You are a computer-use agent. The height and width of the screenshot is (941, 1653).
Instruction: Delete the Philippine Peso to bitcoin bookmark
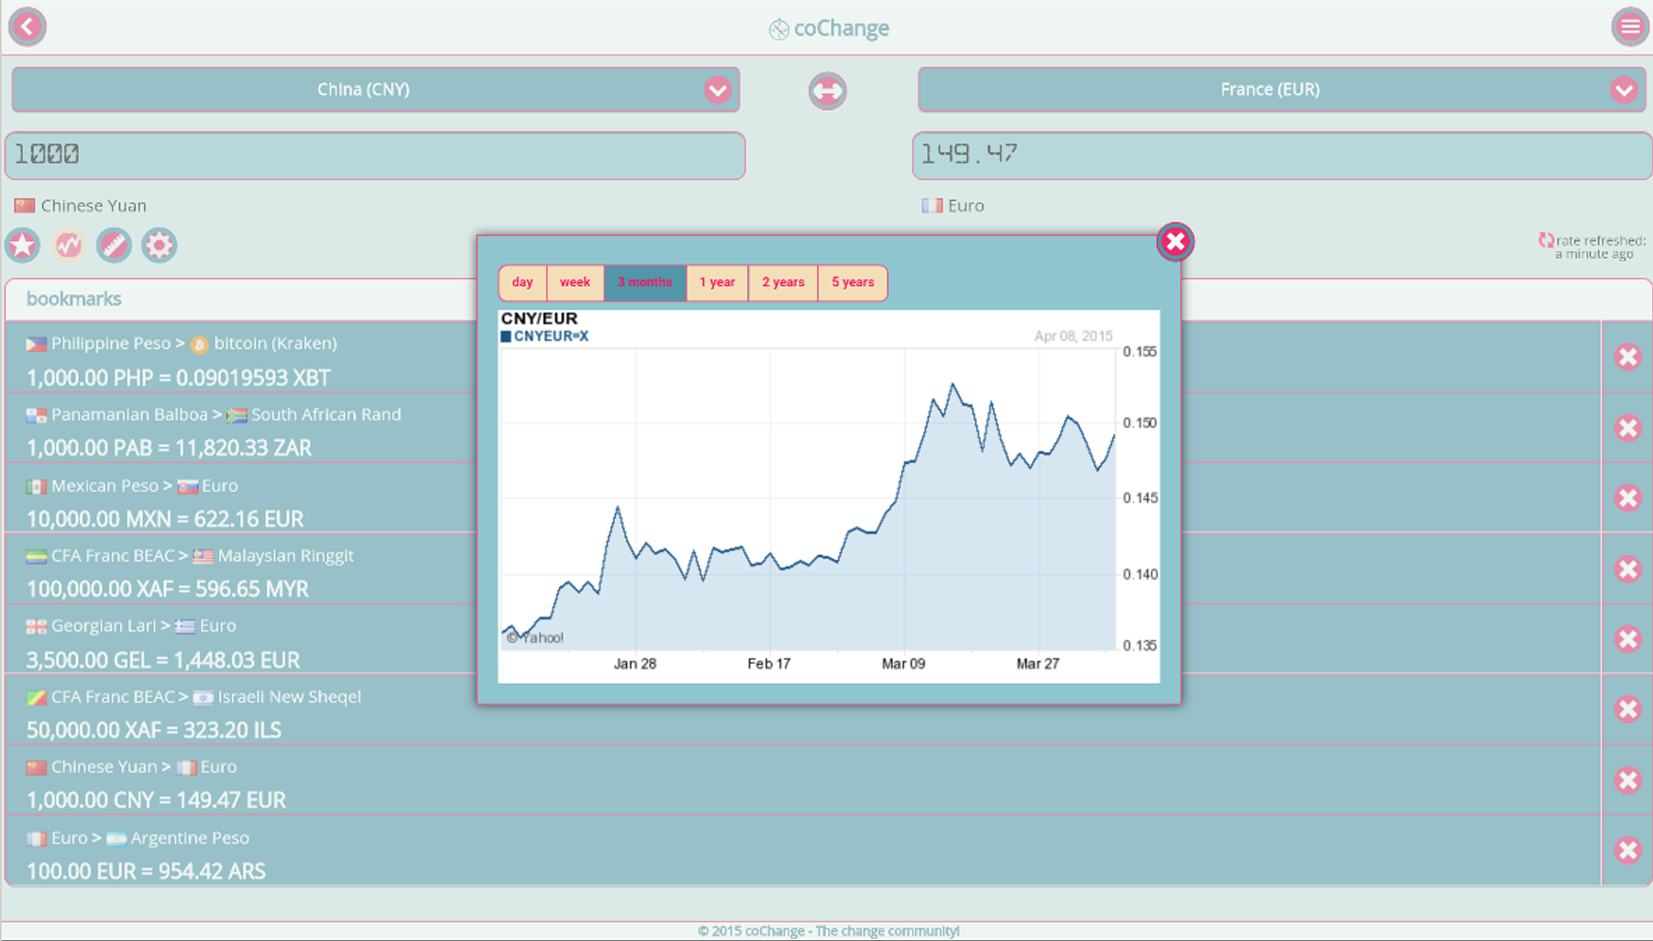[x=1628, y=357]
